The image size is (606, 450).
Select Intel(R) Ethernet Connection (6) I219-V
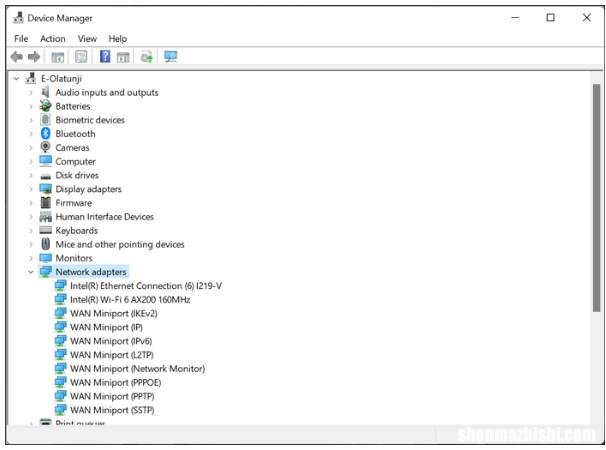click(146, 286)
